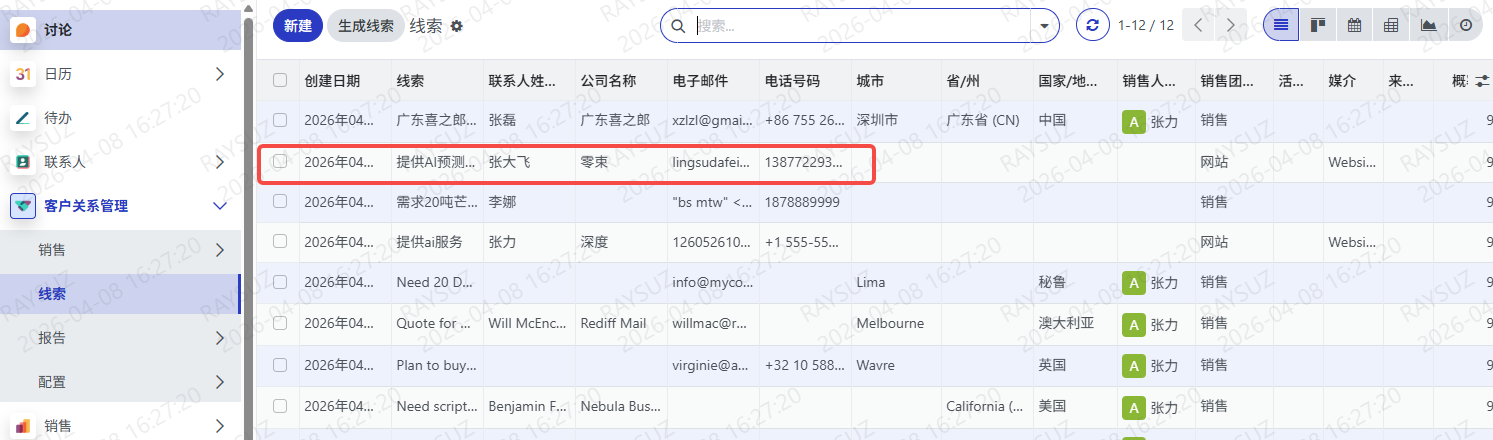
Task: Click the 生成线索 button
Action: (x=365, y=26)
